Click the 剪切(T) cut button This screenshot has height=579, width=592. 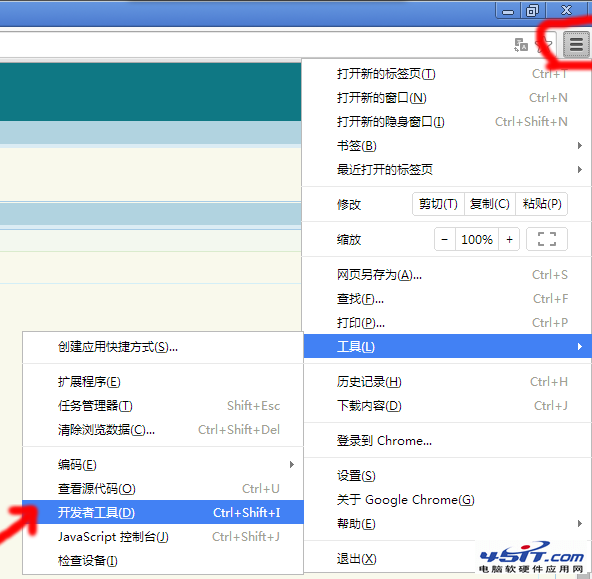click(438, 204)
